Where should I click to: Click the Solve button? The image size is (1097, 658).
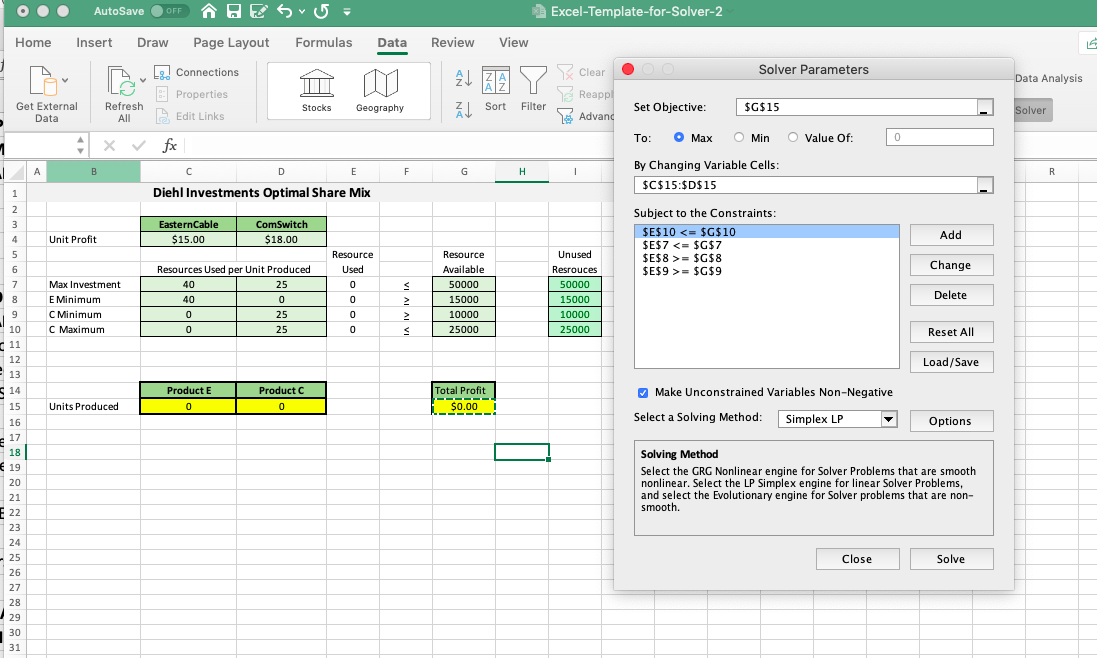coord(951,559)
